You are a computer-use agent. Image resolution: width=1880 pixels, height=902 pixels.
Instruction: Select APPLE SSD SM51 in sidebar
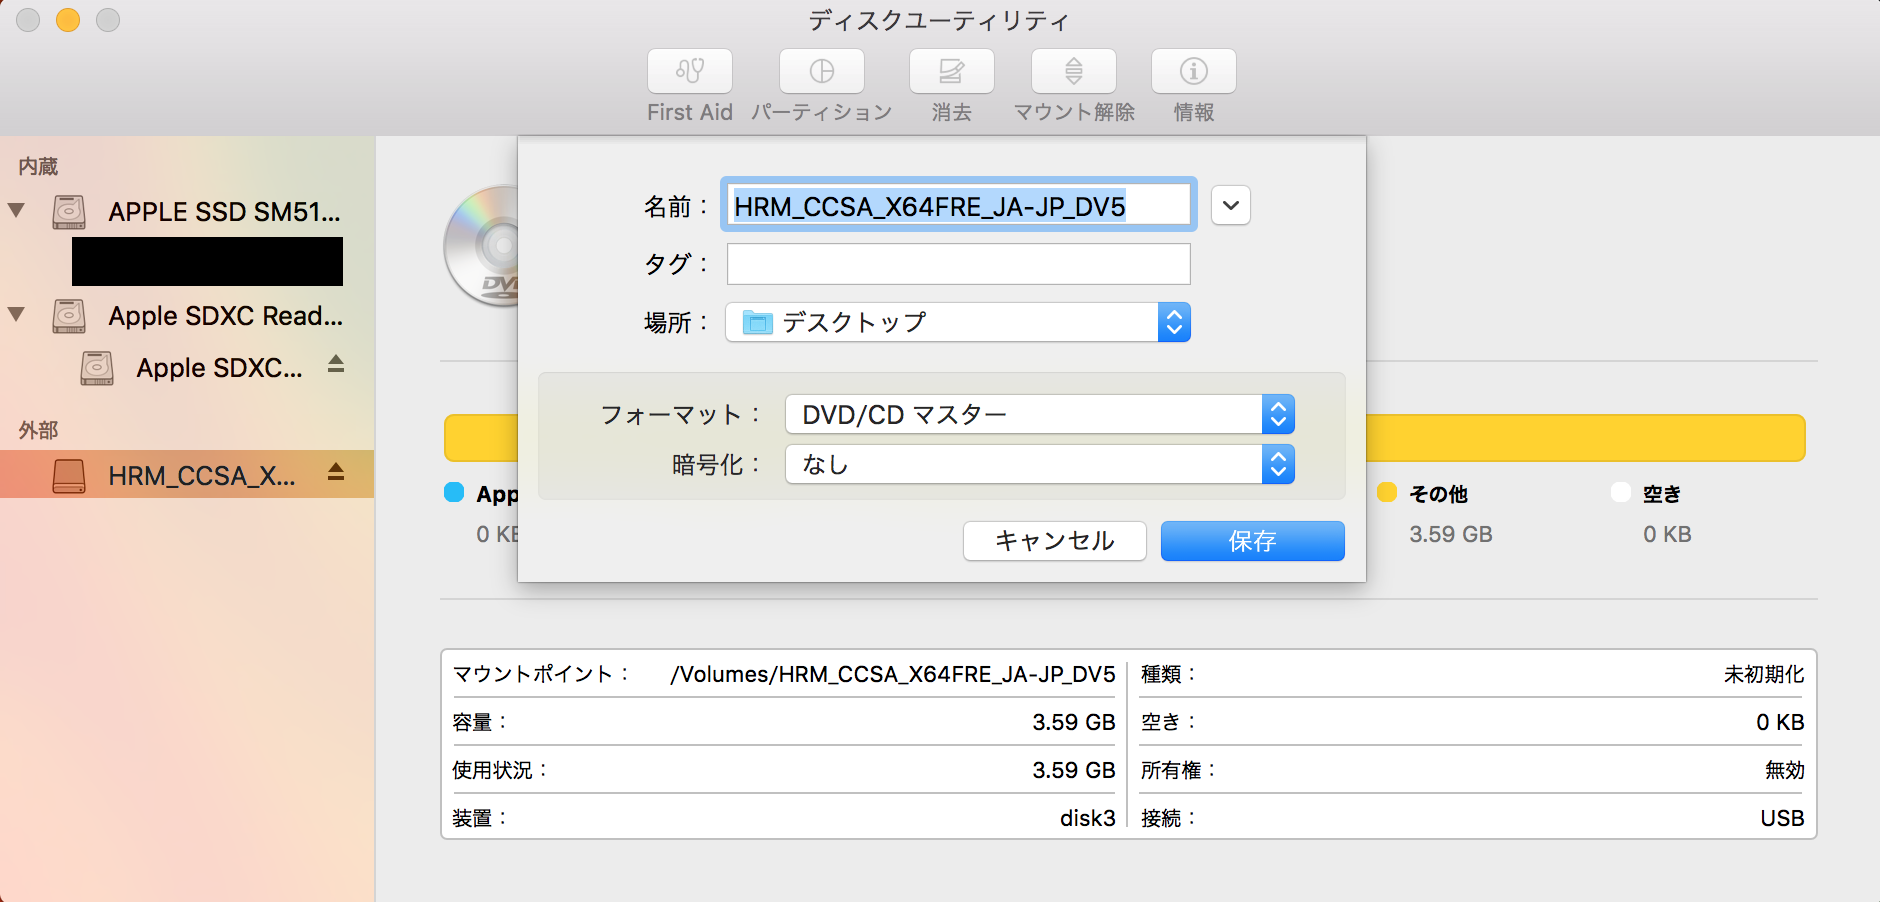224,212
